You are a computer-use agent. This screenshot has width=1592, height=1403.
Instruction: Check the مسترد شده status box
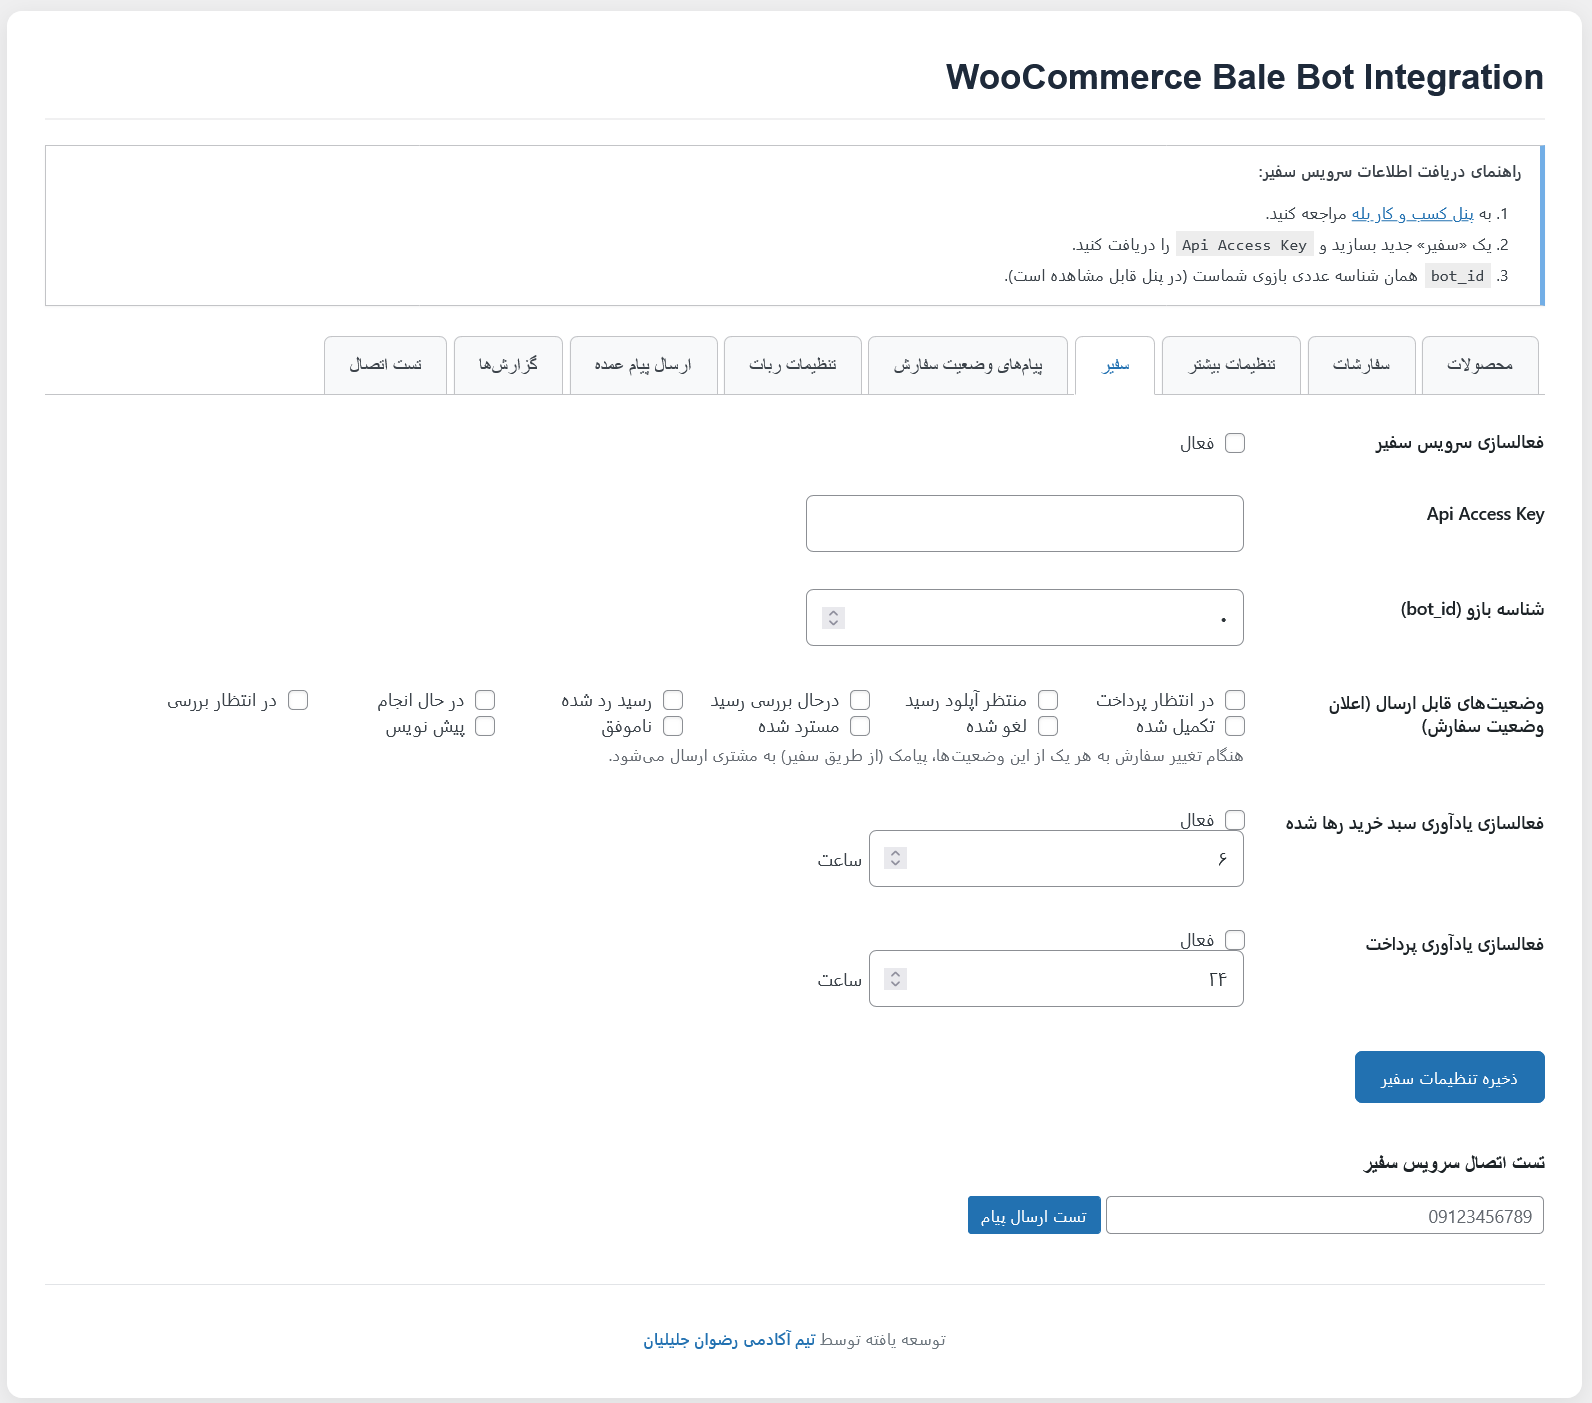860,726
